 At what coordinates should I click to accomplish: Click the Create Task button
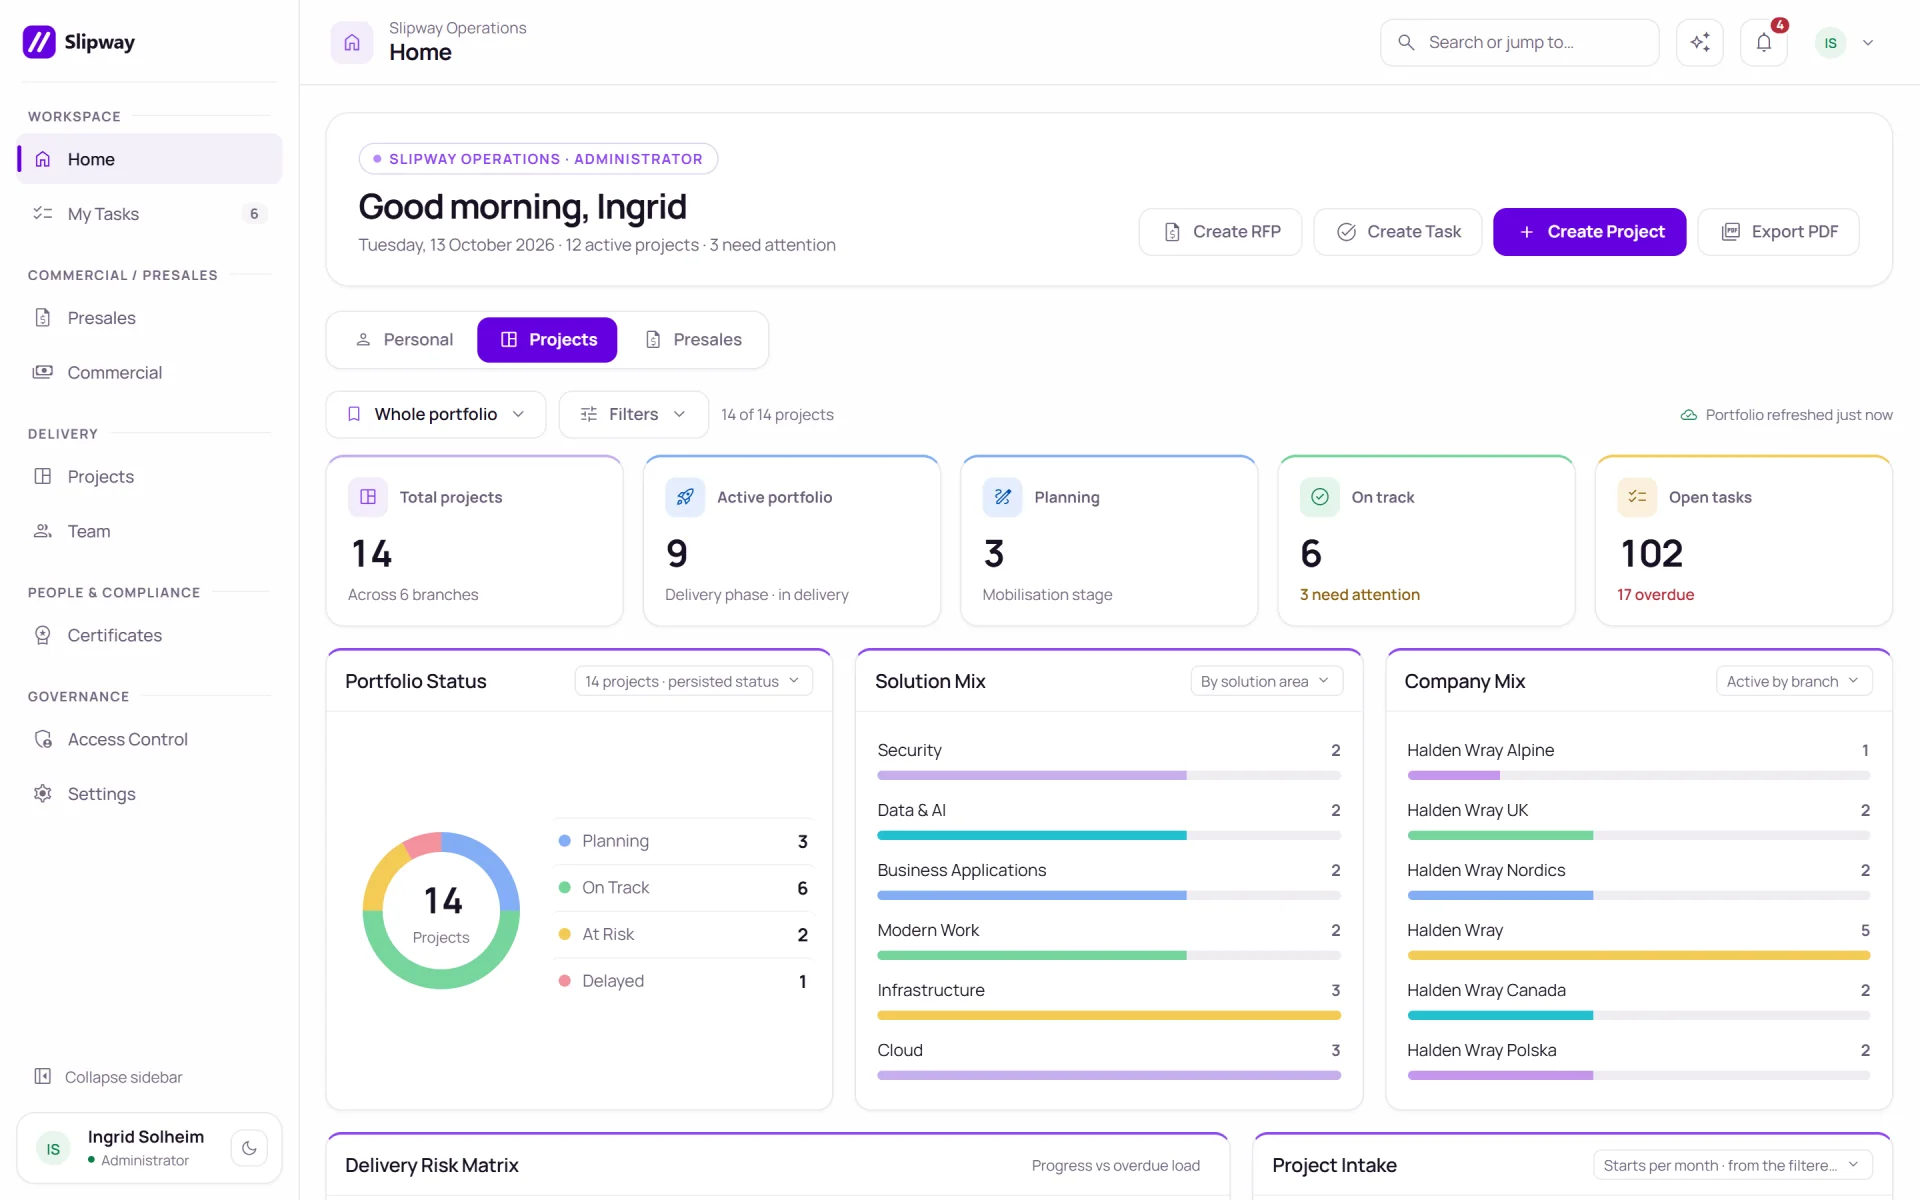pos(1398,232)
